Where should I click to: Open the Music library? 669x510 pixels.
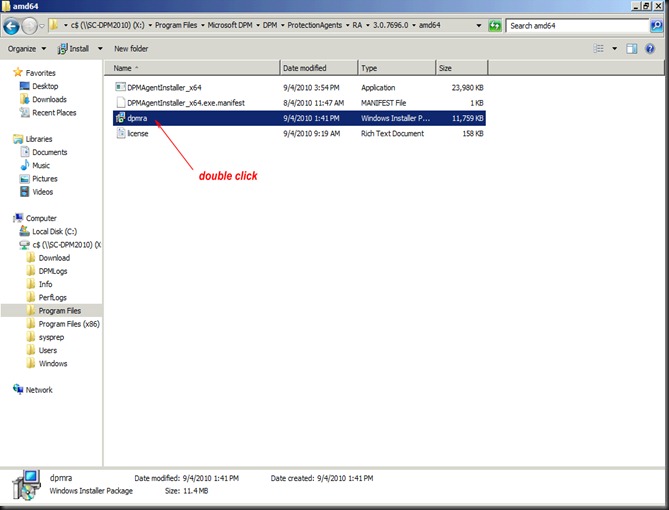click(x=41, y=166)
